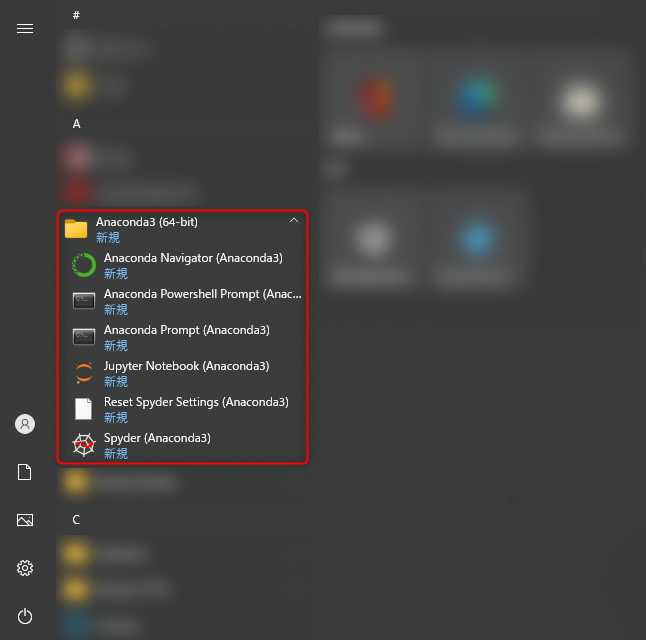Launch Anaconda Navigator via its green ring icon
The image size is (646, 640).
point(84,265)
